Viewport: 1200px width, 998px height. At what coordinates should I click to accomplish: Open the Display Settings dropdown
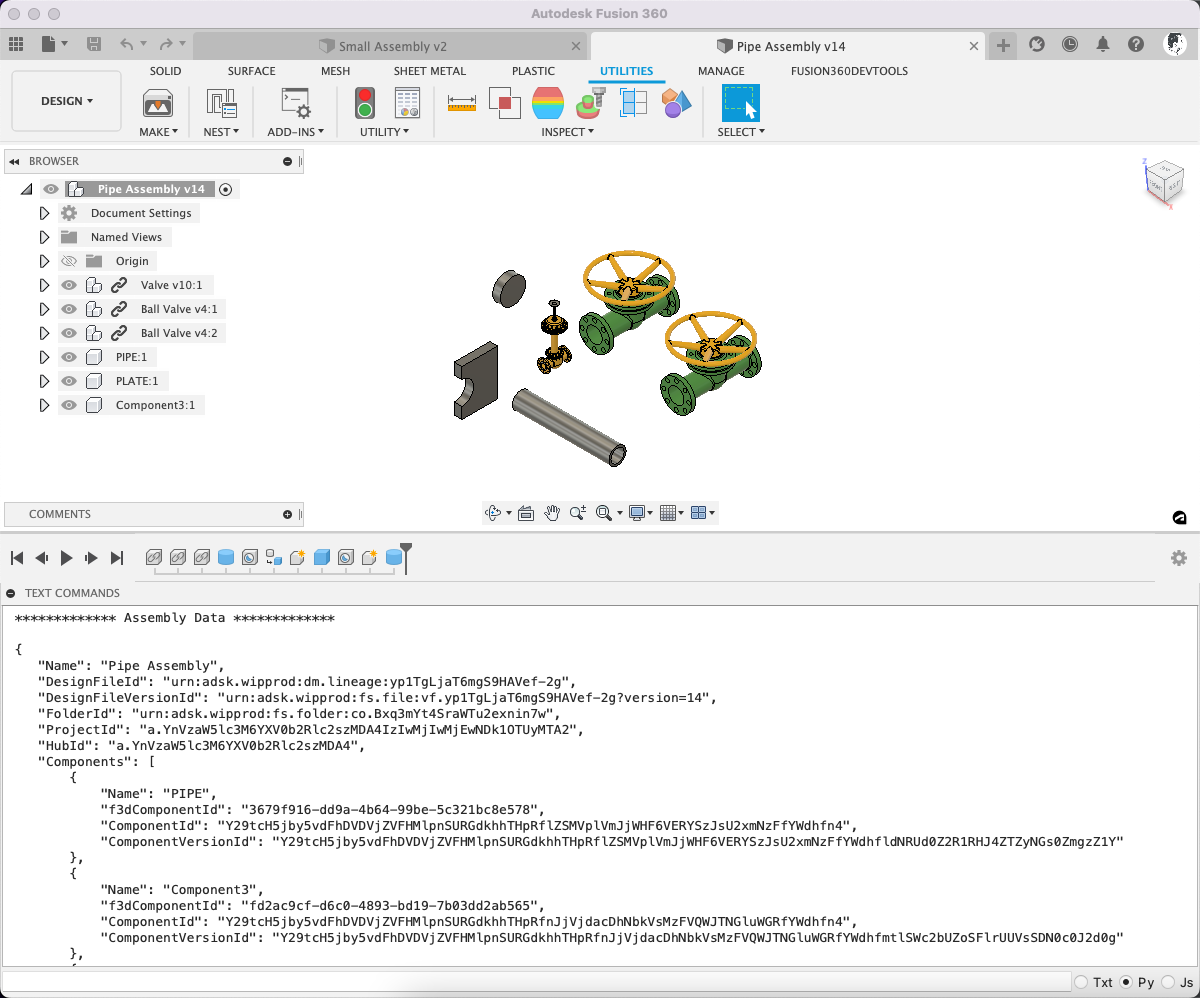(x=640, y=513)
